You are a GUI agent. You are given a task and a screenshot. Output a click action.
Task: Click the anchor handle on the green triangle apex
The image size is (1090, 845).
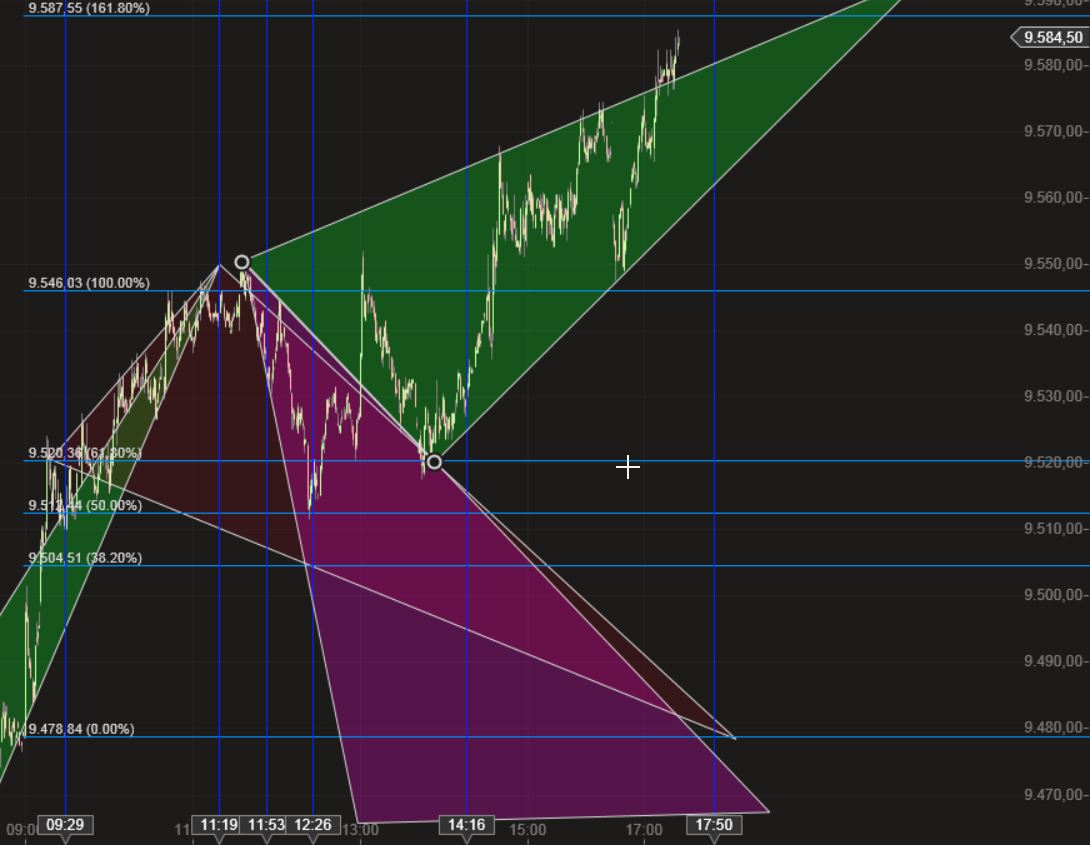(x=241, y=260)
